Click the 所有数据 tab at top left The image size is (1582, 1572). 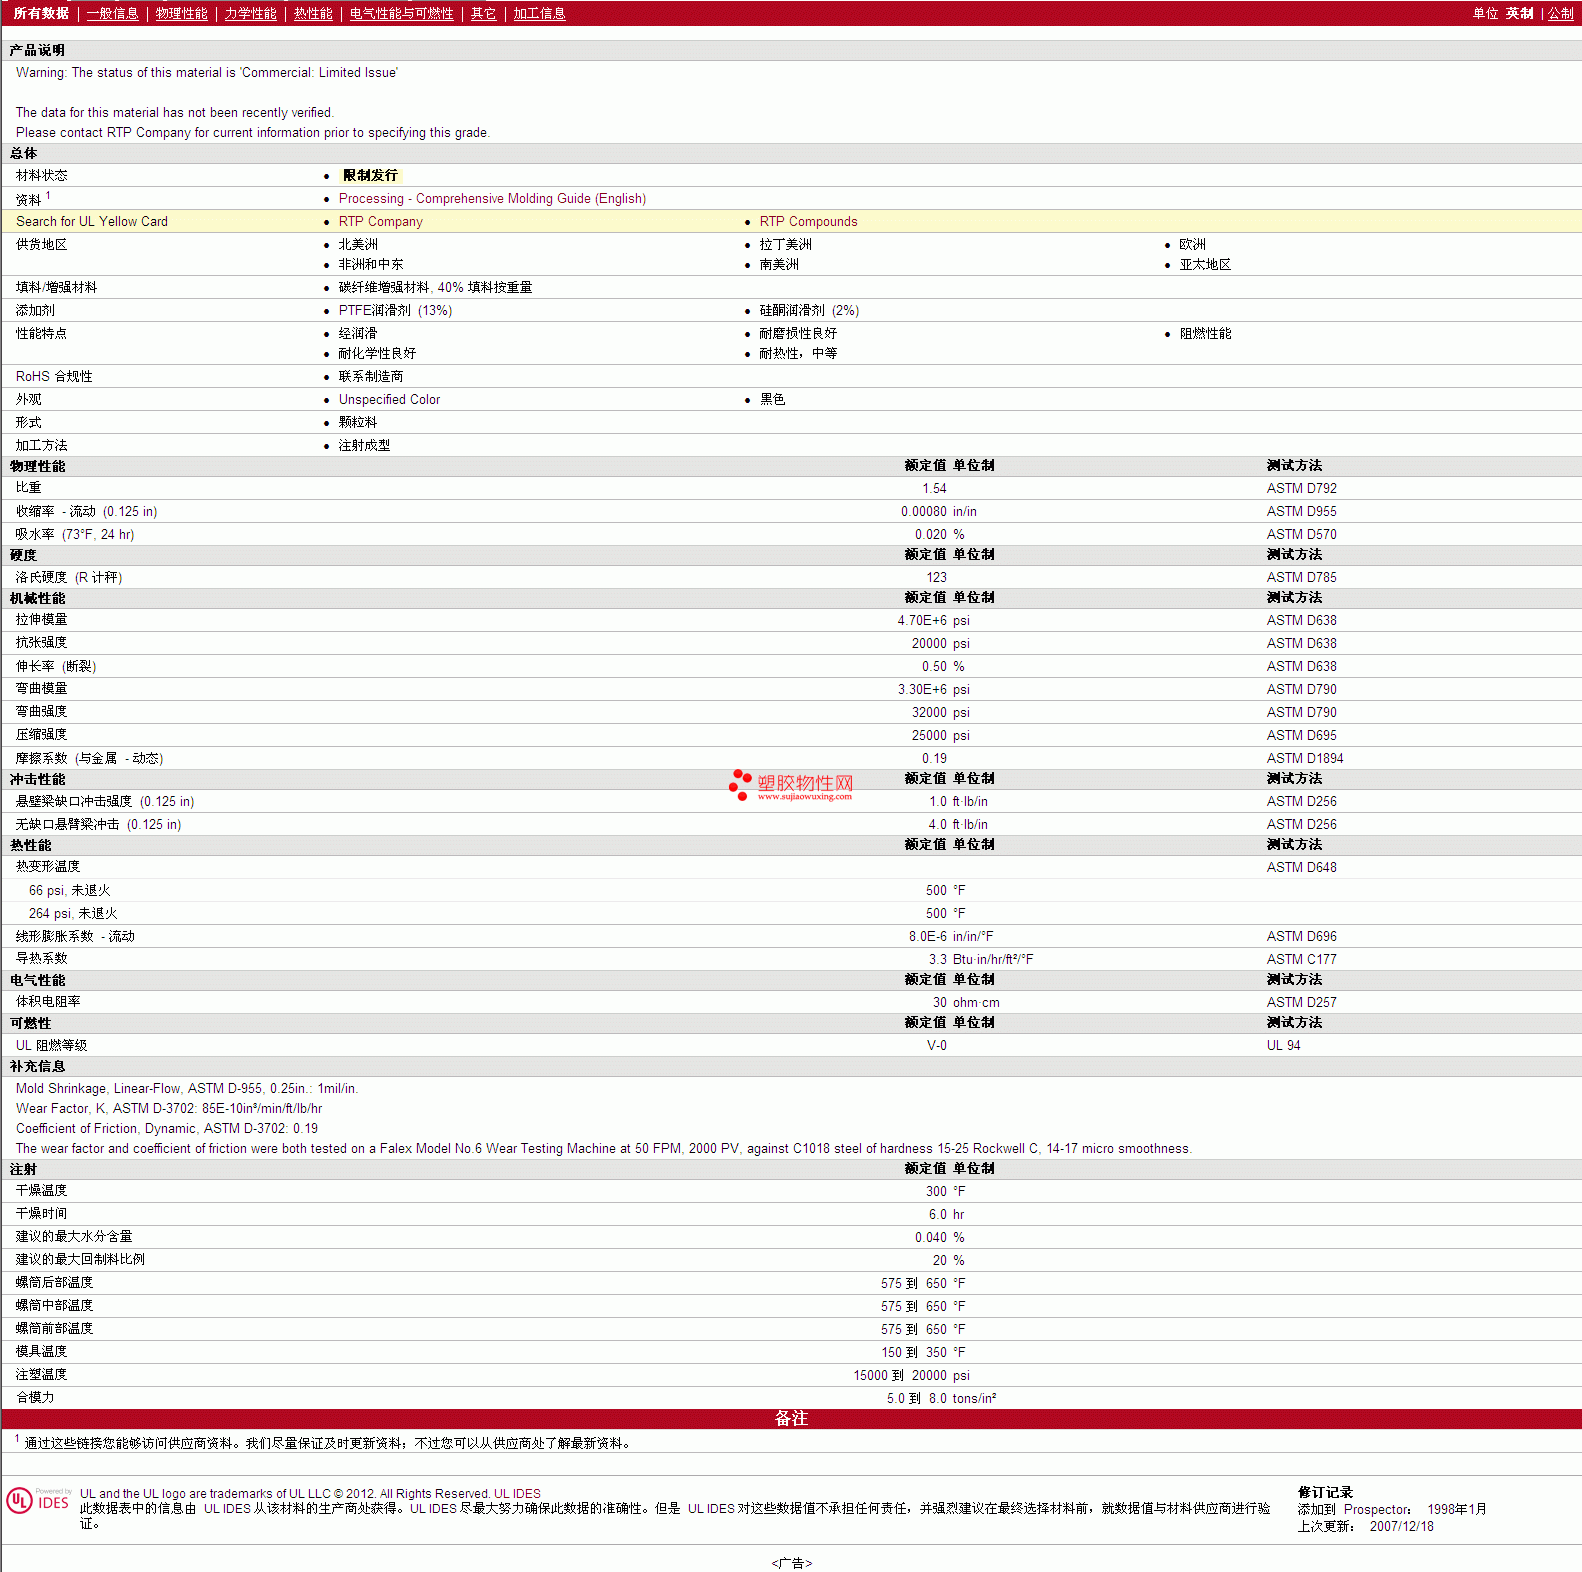tap(41, 14)
